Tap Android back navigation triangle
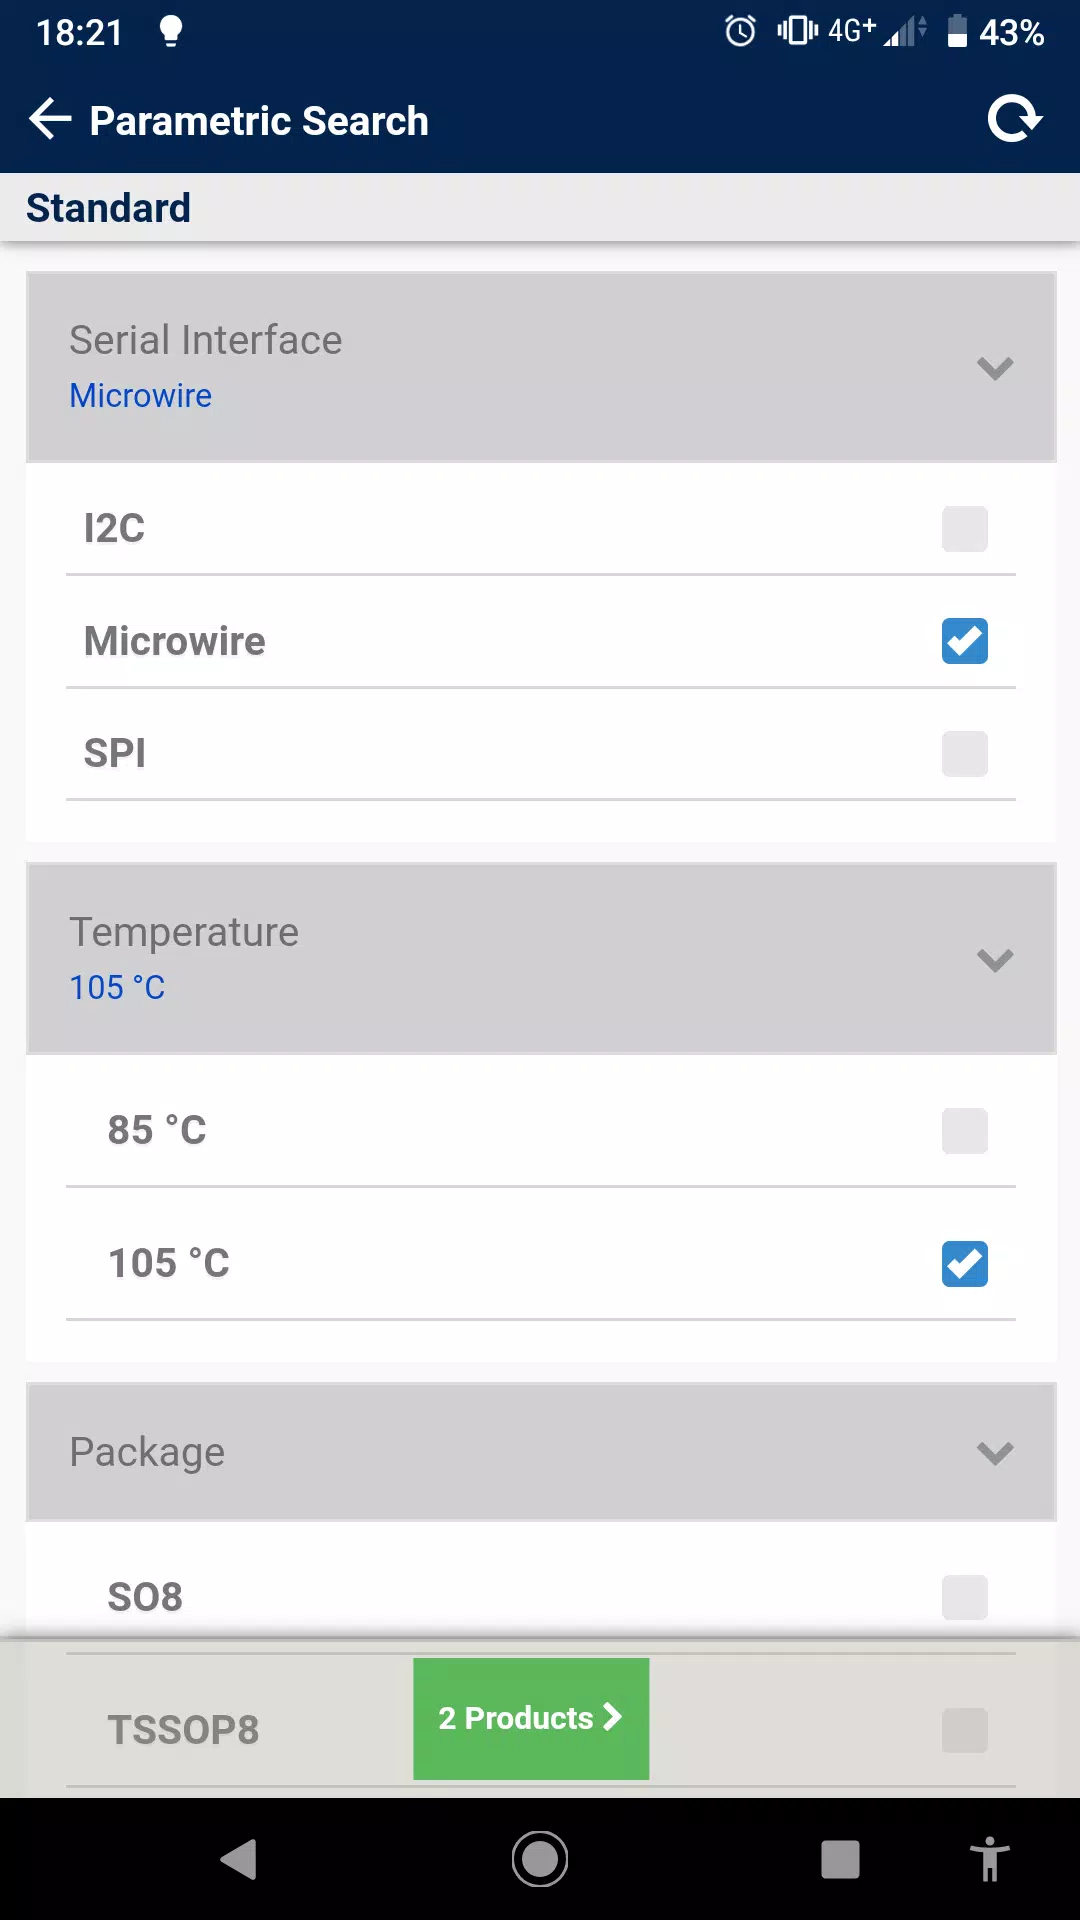The height and width of the screenshot is (1920, 1080). 239,1859
